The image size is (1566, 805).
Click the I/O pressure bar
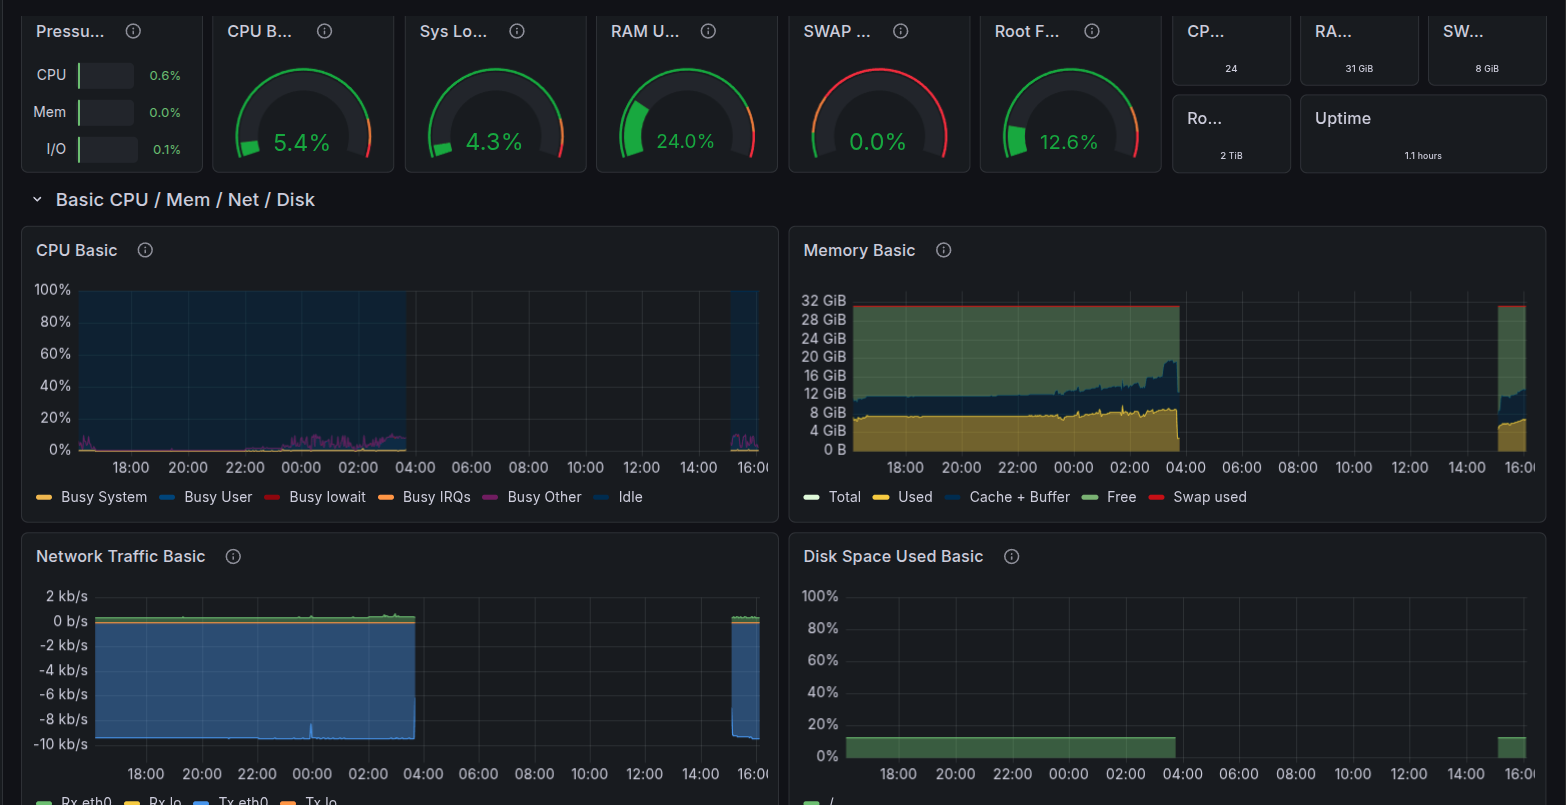pyautogui.click(x=108, y=150)
